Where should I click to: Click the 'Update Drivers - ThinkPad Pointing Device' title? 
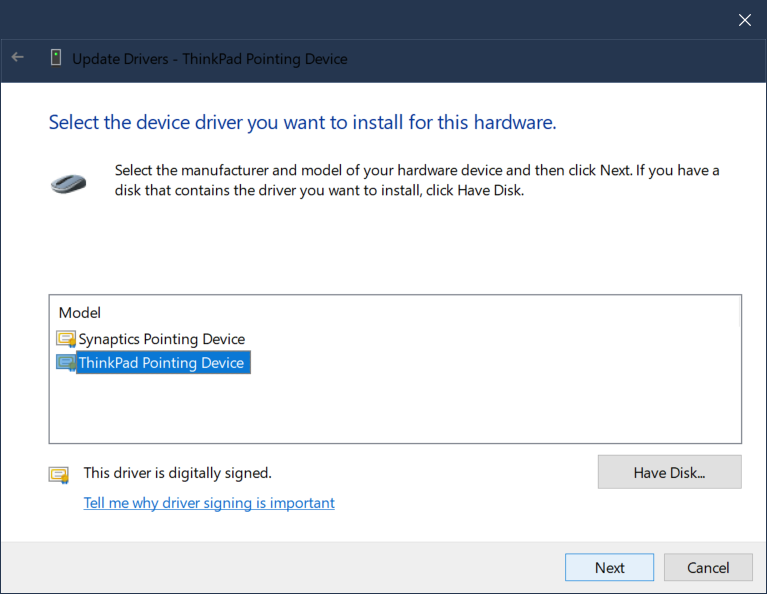[210, 58]
